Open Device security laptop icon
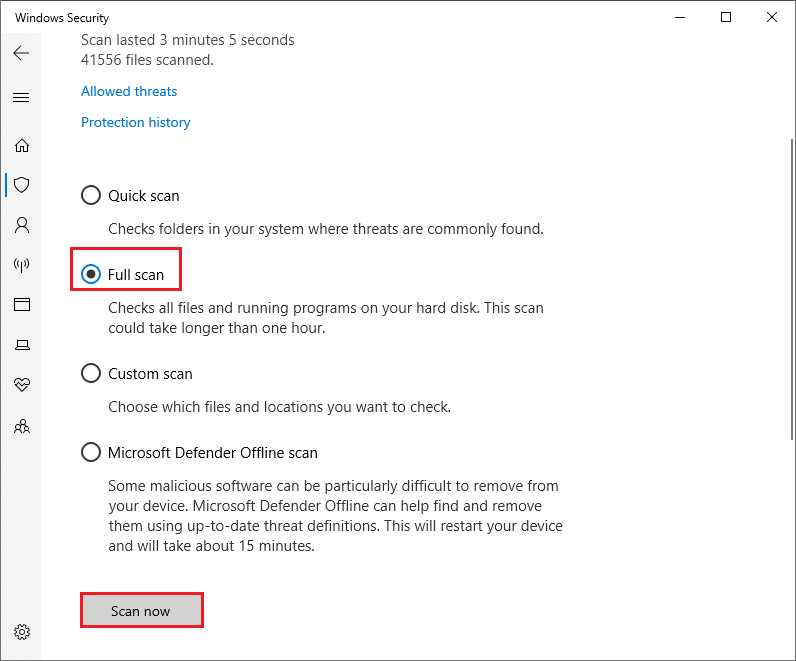Viewport: 796px width, 661px height. (21, 345)
